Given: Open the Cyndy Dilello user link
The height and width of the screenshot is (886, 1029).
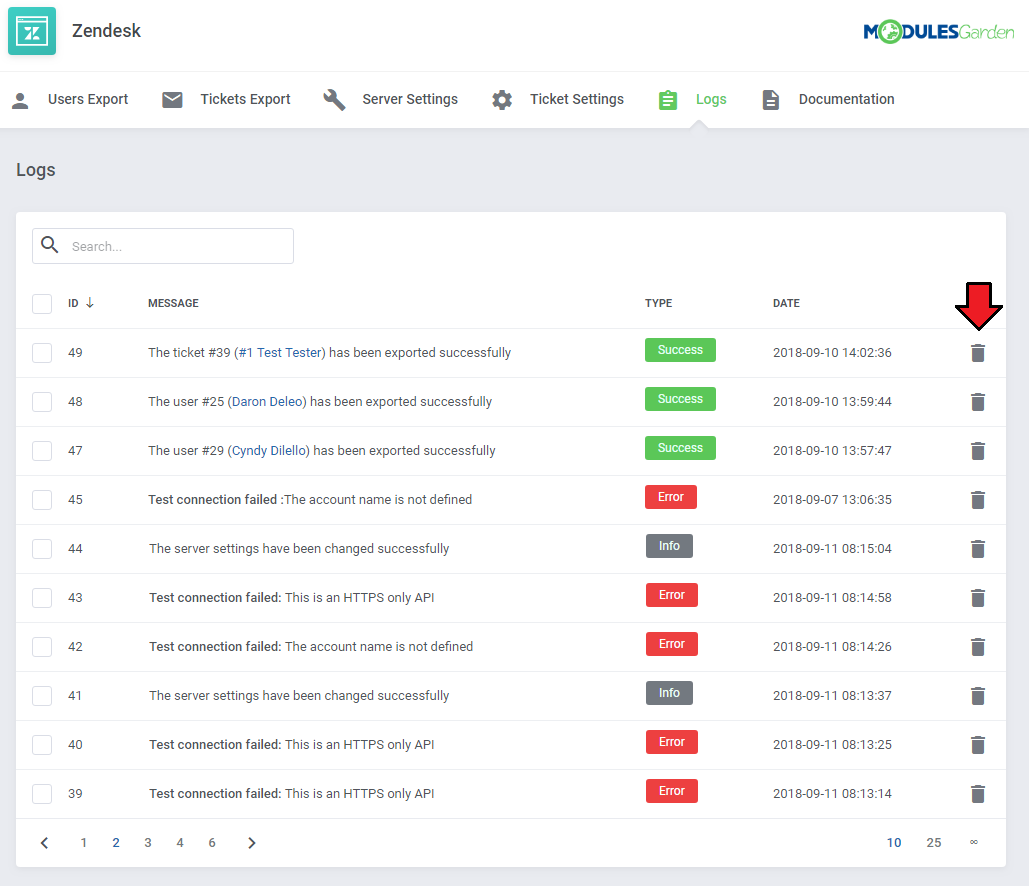Looking at the screenshot, I should [x=269, y=451].
